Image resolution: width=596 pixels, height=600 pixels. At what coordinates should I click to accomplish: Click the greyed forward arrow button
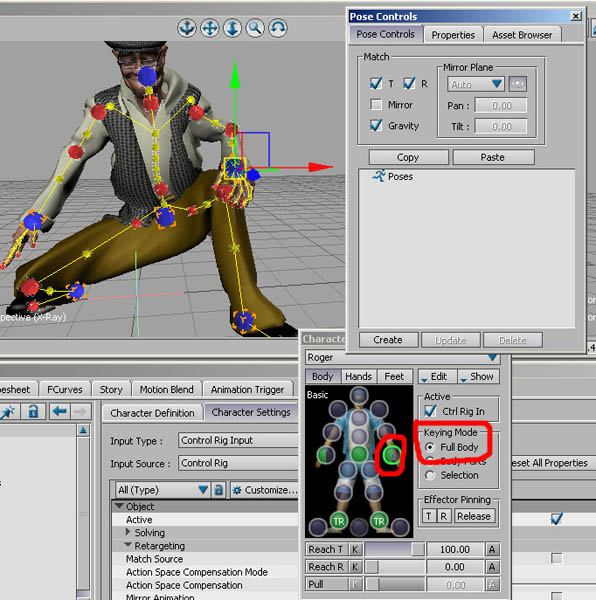(80, 412)
